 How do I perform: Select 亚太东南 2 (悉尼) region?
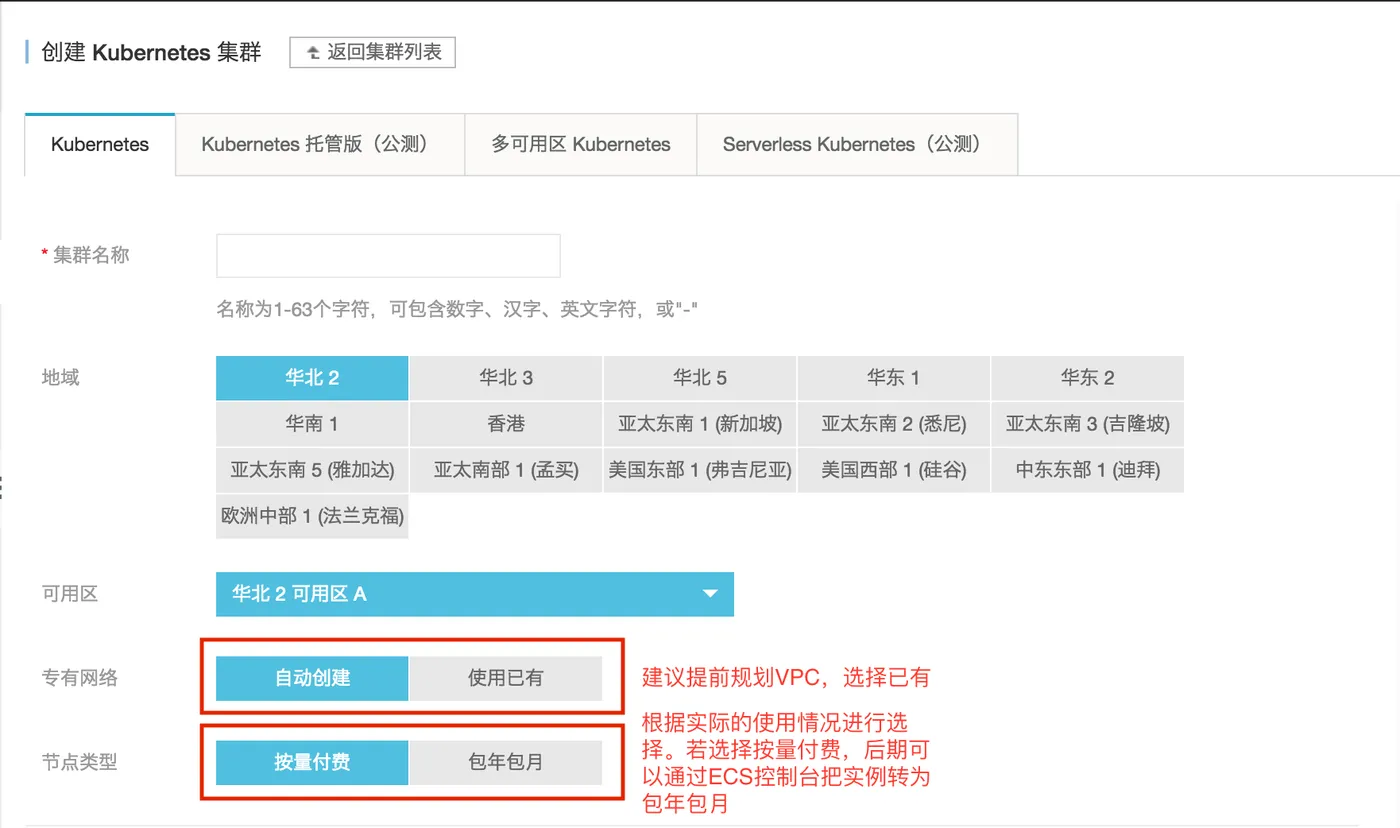tap(894, 424)
